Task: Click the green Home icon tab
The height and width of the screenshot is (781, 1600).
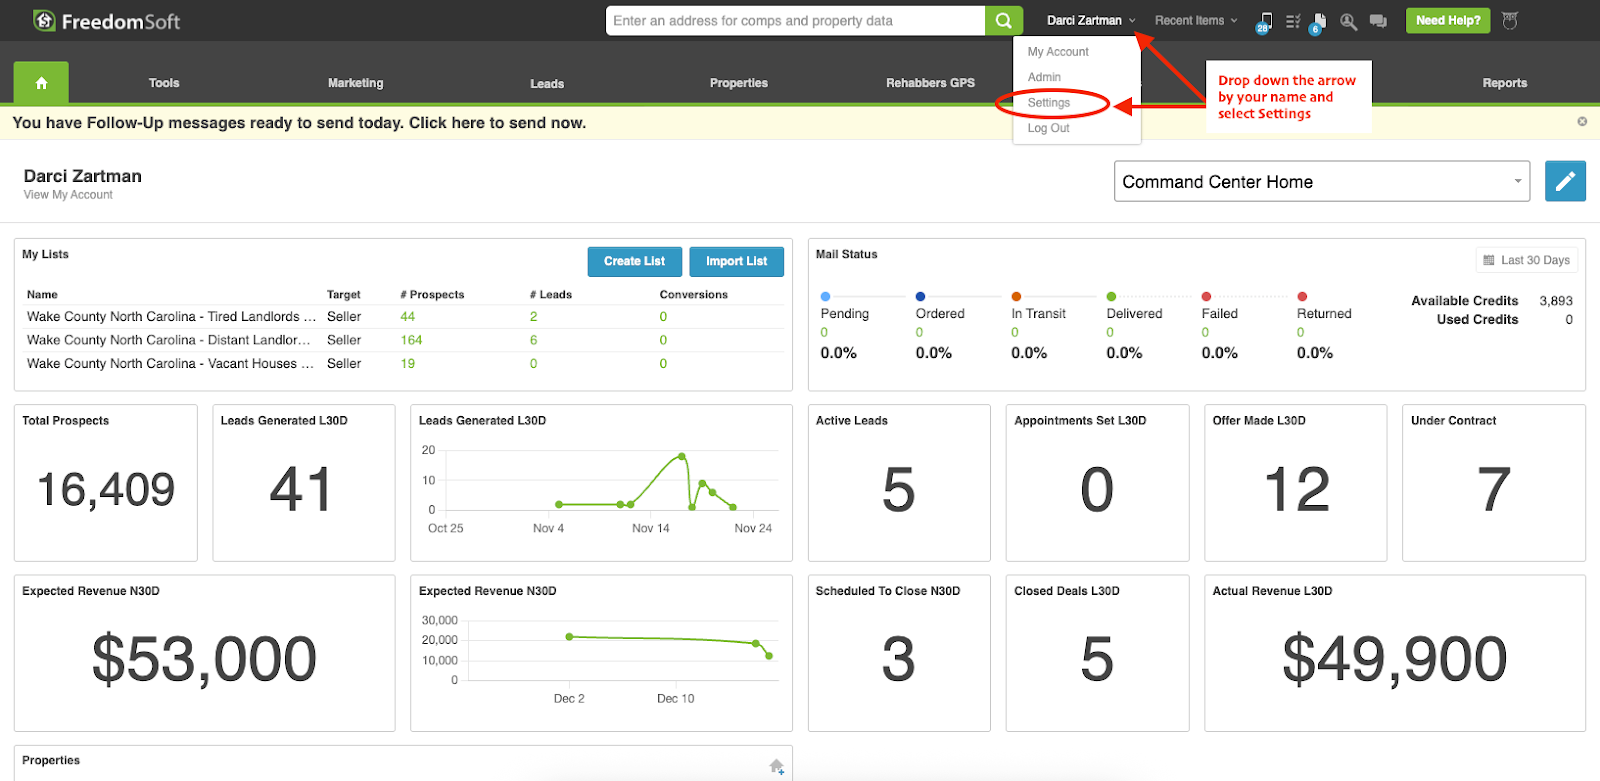Action: coord(41,83)
